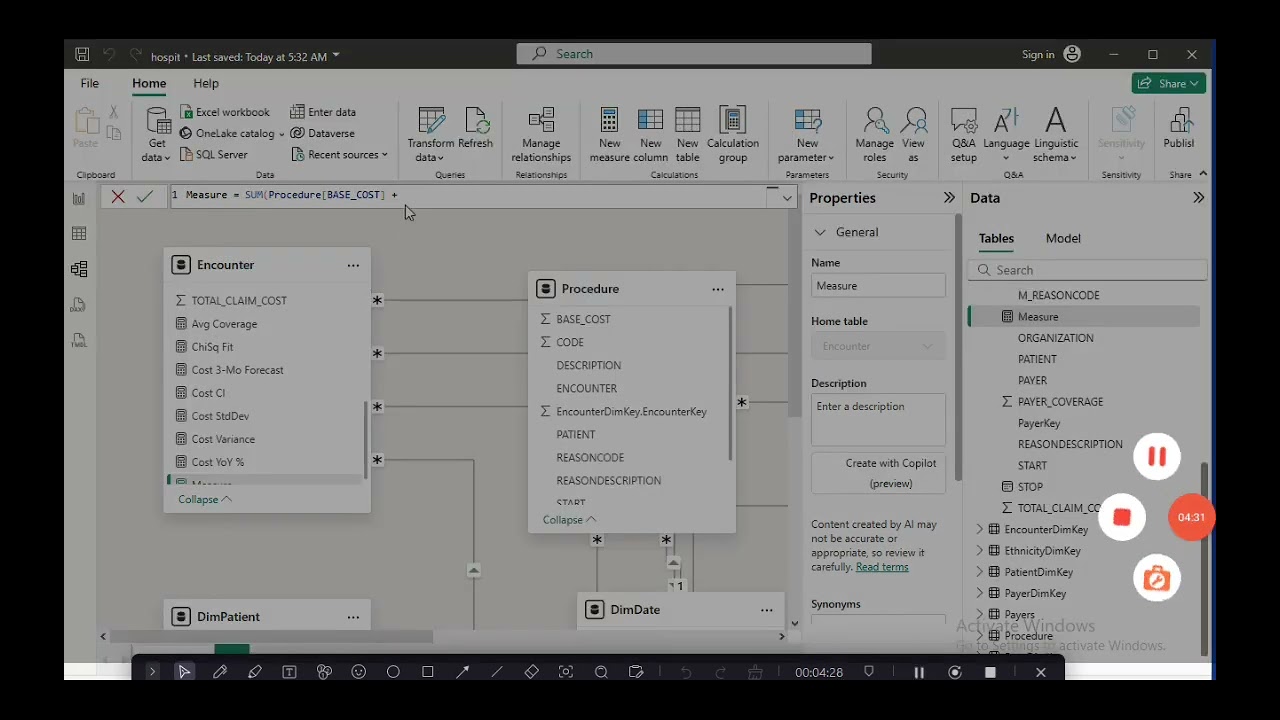
Task: Open Manage relationships dialog
Action: tap(541, 134)
